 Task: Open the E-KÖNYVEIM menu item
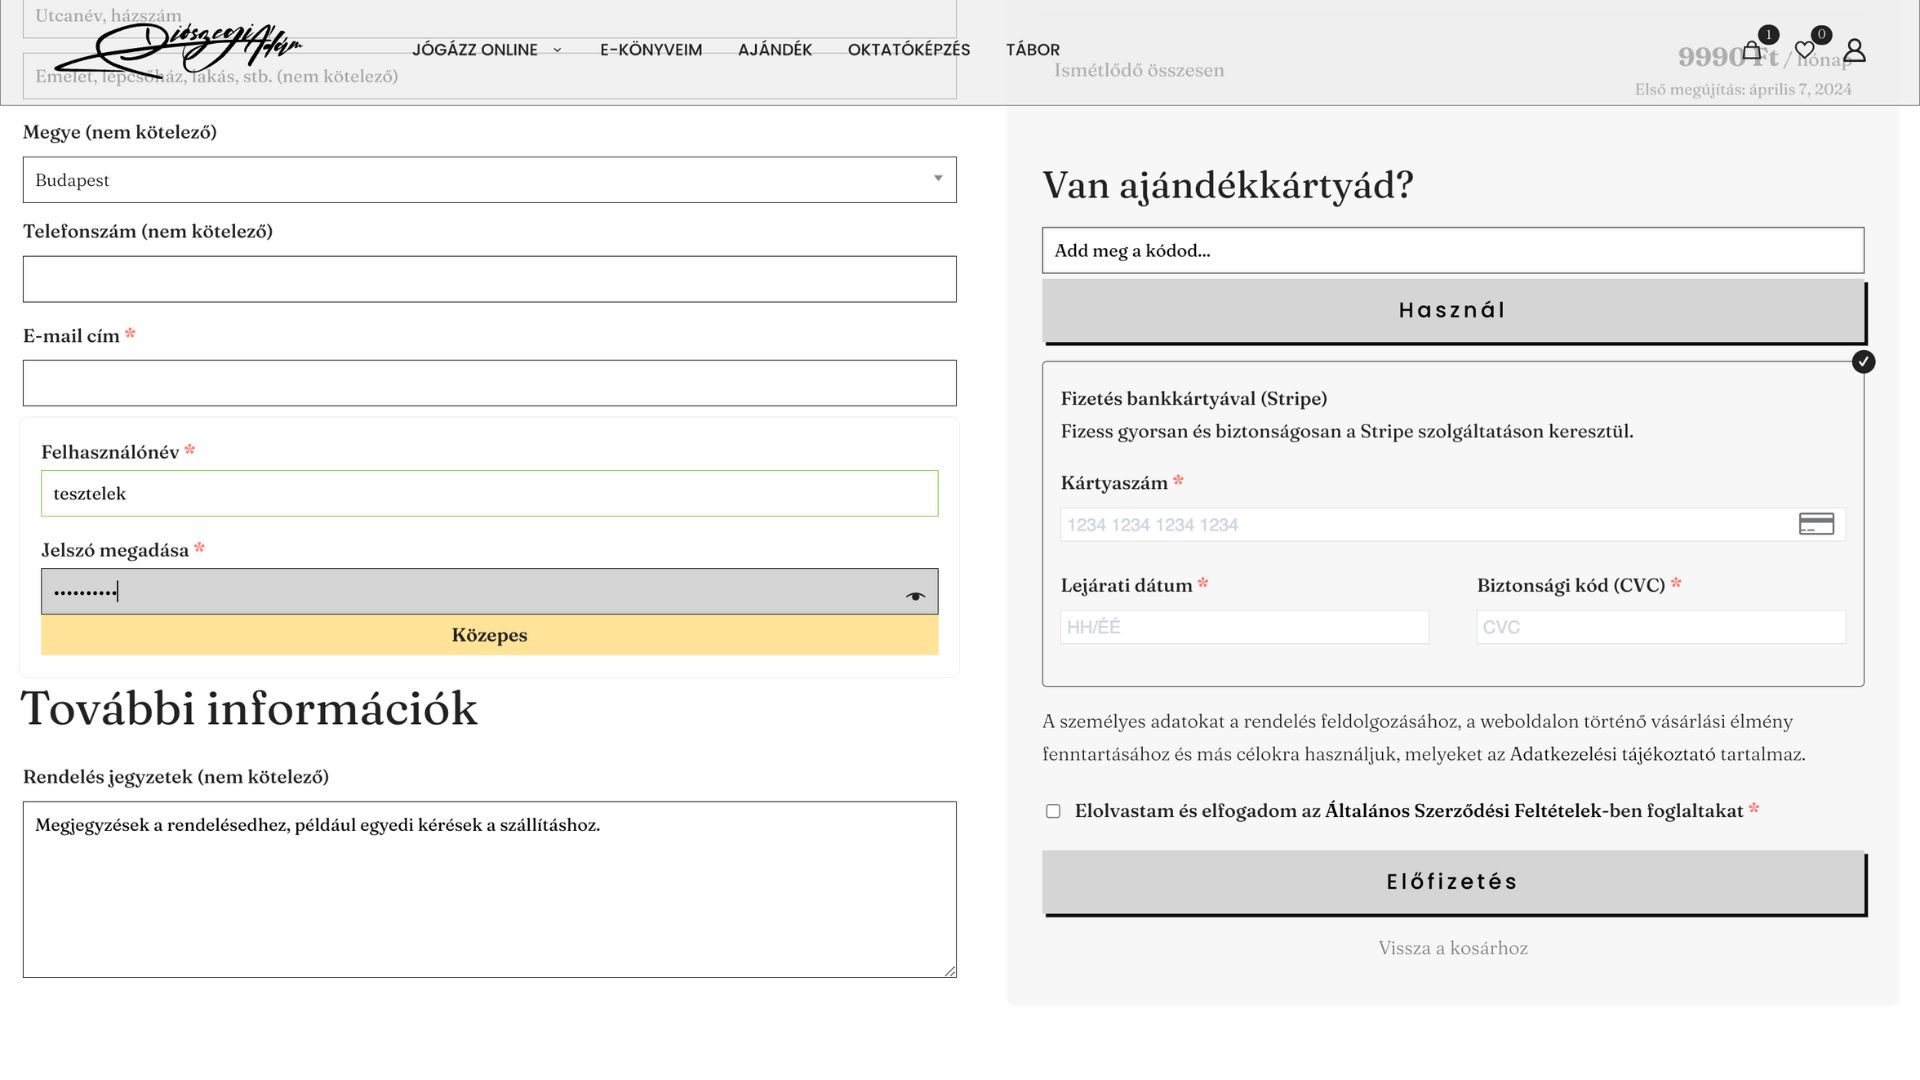coord(651,50)
